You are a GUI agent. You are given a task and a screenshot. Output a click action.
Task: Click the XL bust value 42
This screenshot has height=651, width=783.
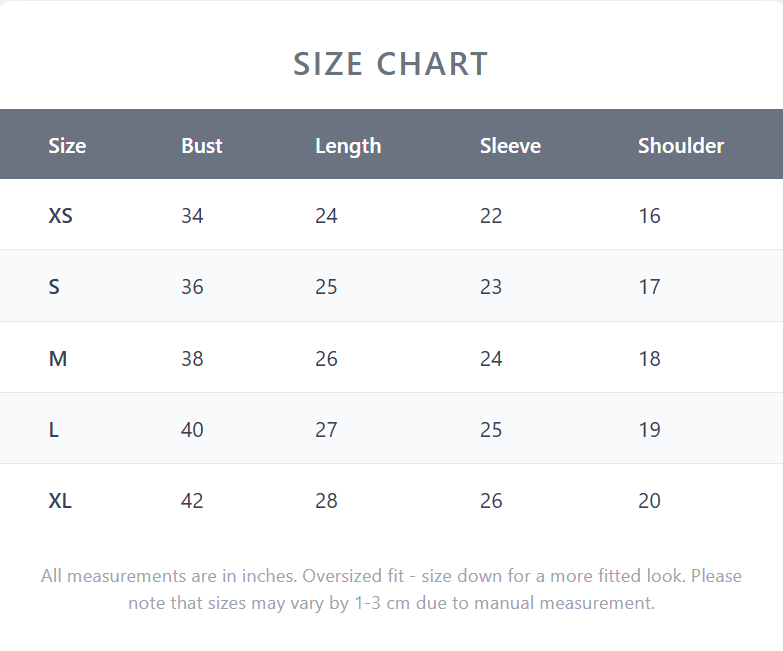(192, 500)
